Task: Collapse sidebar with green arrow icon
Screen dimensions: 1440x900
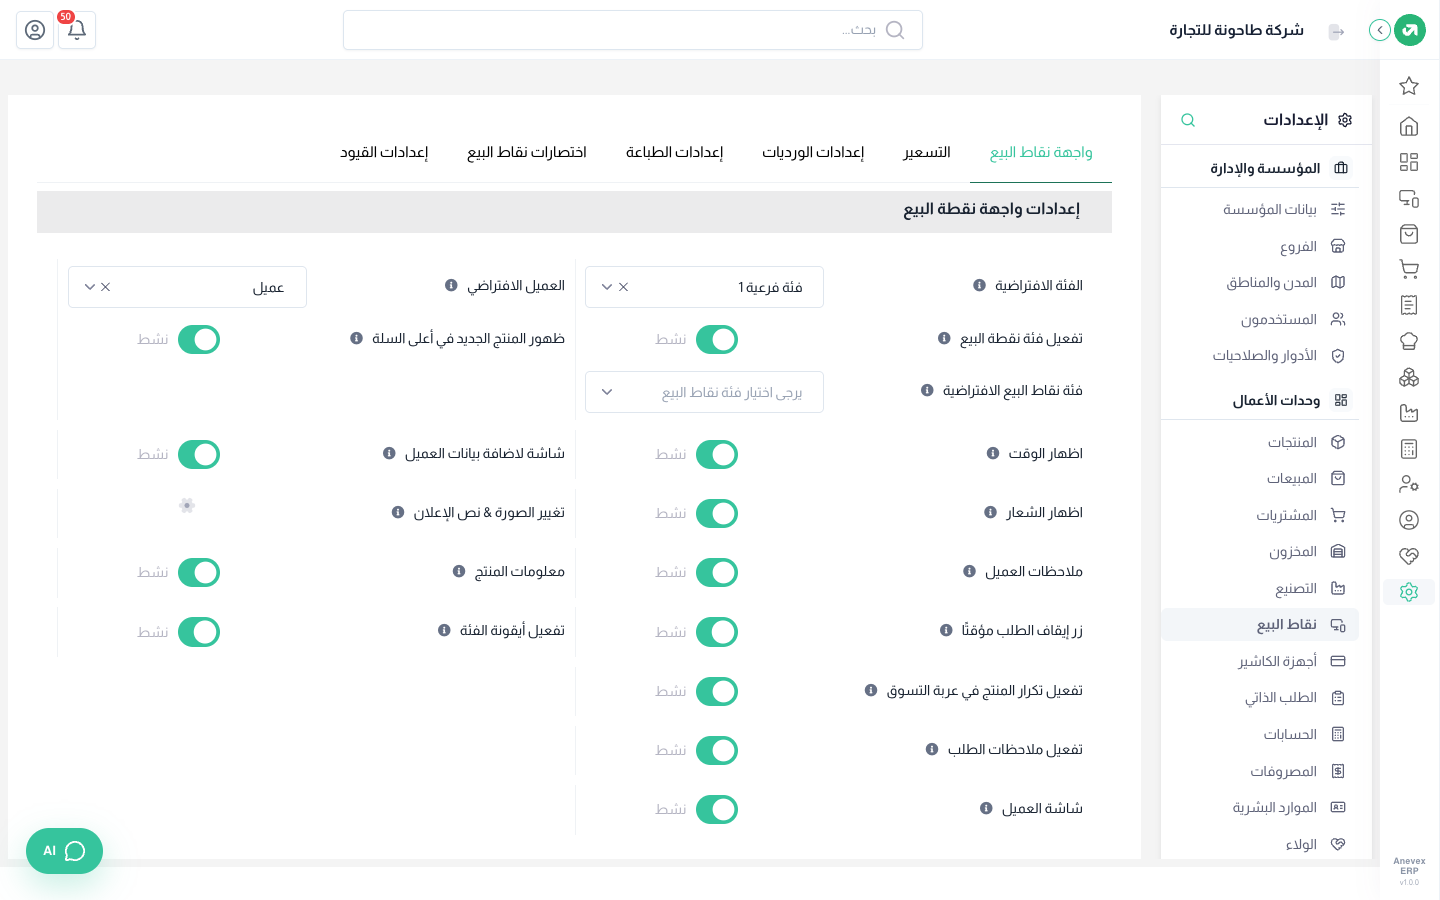Action: pyautogui.click(x=1380, y=30)
